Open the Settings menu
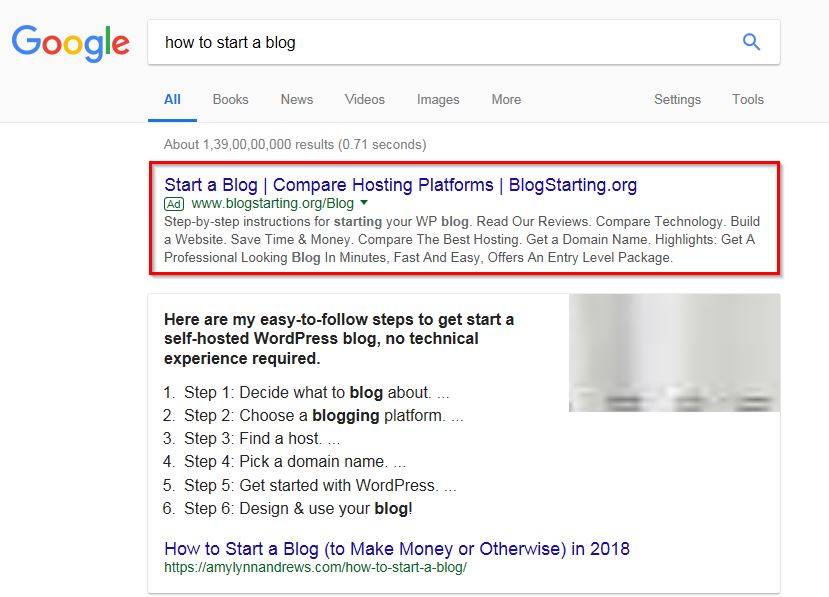 click(x=677, y=99)
